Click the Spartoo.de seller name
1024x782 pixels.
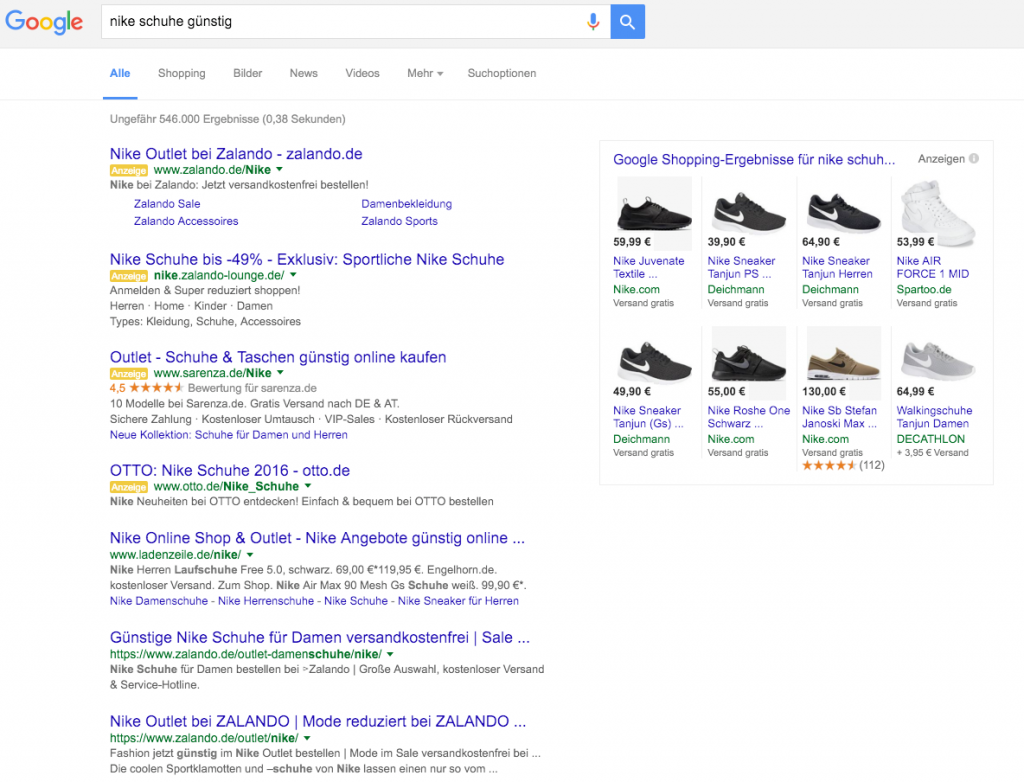tap(924, 289)
